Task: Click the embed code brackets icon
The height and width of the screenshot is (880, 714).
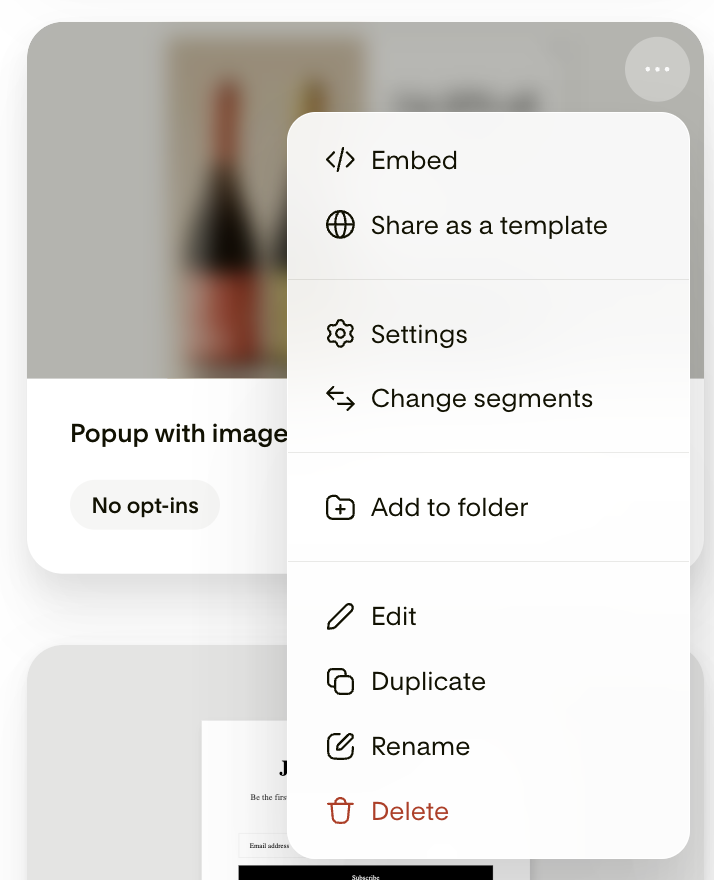Action: (340, 160)
